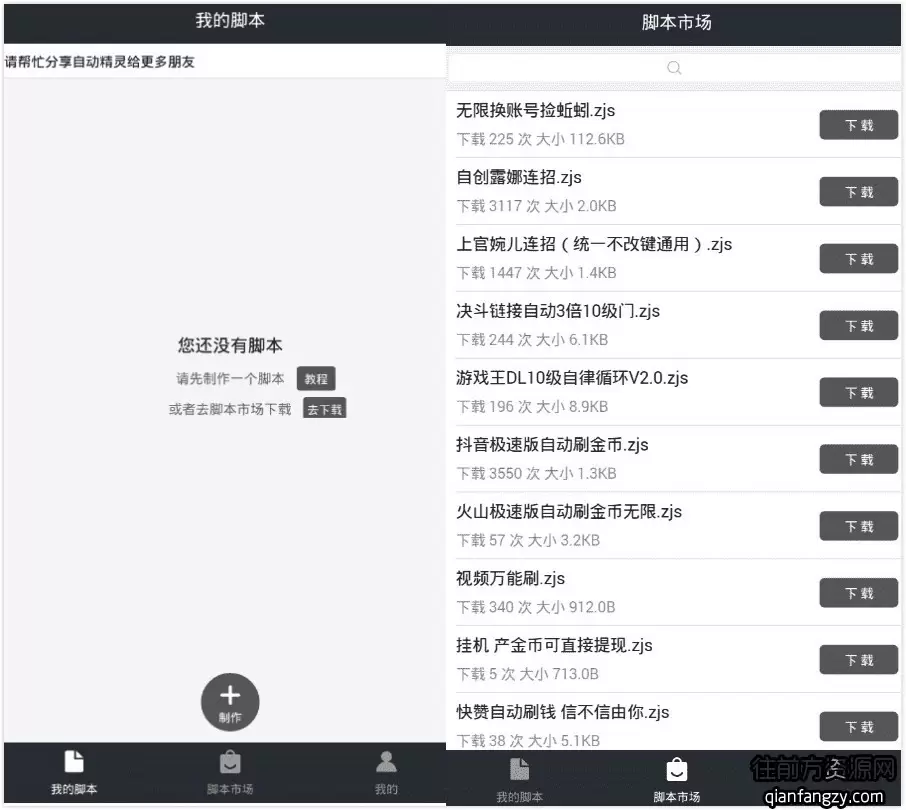Download 视频万能刷.zjs script
The height and width of the screenshot is (810, 906).
(859, 593)
